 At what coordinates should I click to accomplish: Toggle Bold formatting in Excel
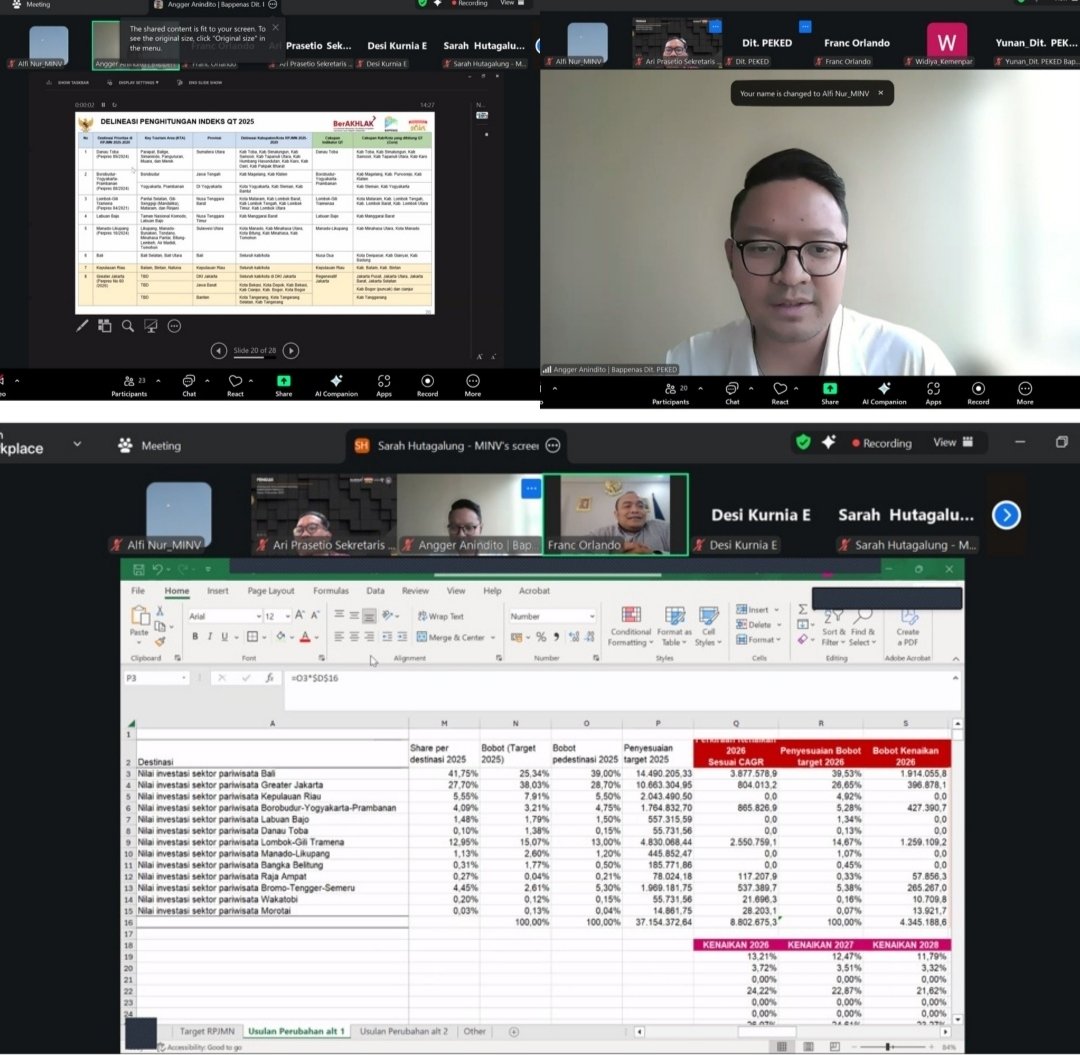(196, 637)
